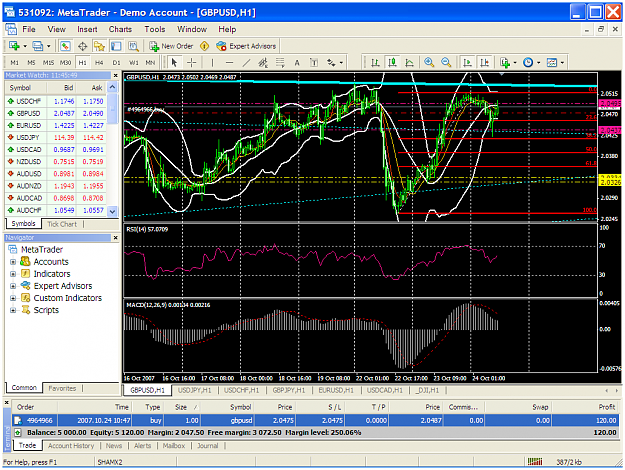Image resolution: width=625 pixels, height=470 pixels.
Task: Zoom out of the chart
Action: tap(446, 63)
